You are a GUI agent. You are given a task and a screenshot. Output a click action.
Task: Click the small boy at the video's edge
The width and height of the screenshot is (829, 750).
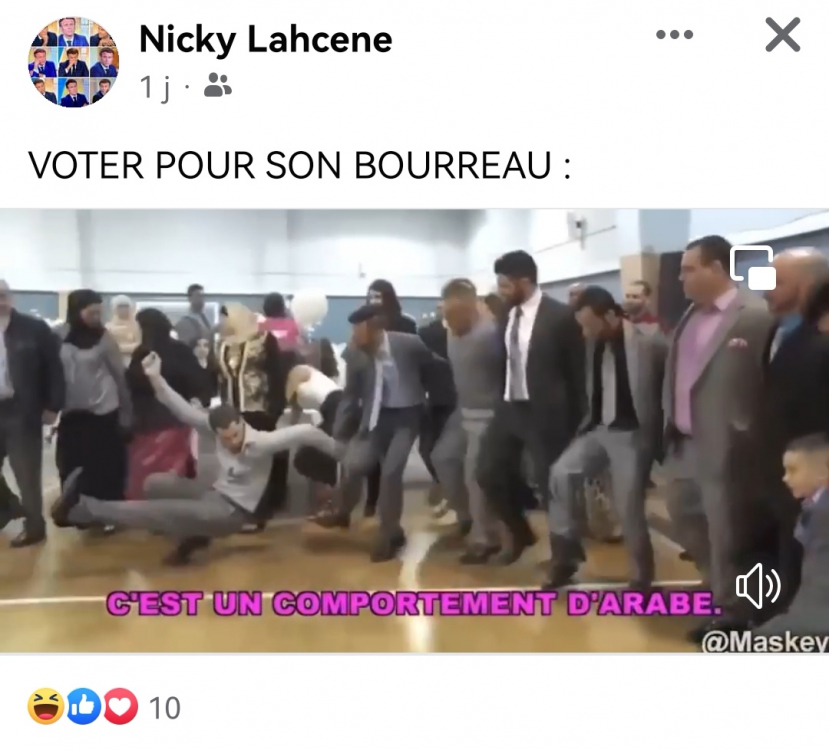coord(806,507)
